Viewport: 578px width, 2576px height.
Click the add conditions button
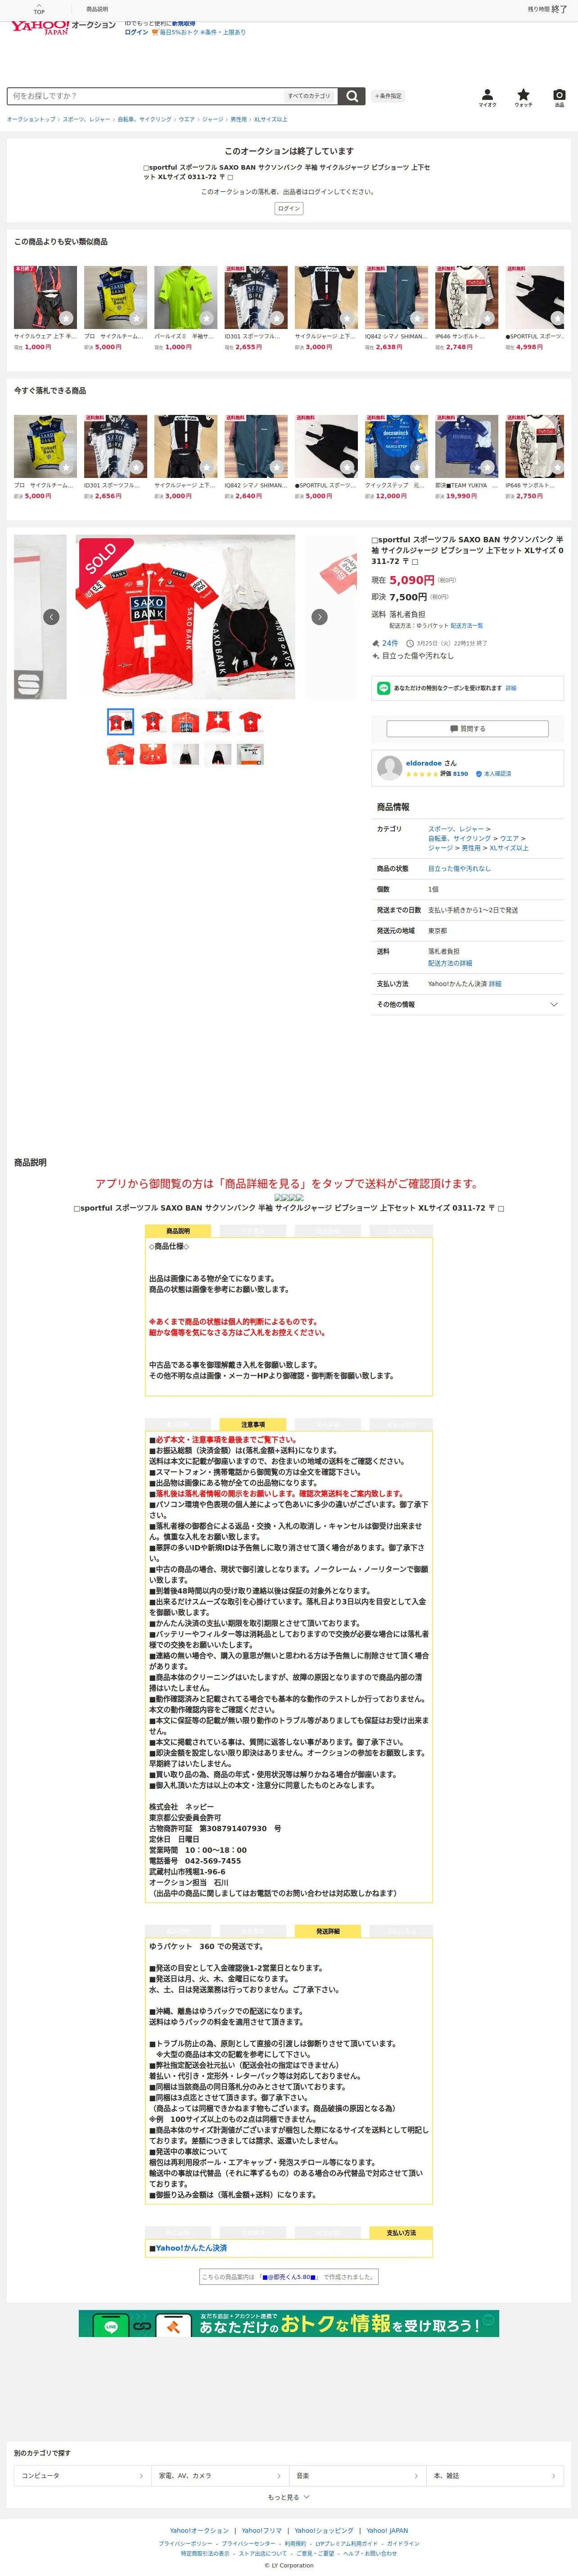(388, 96)
